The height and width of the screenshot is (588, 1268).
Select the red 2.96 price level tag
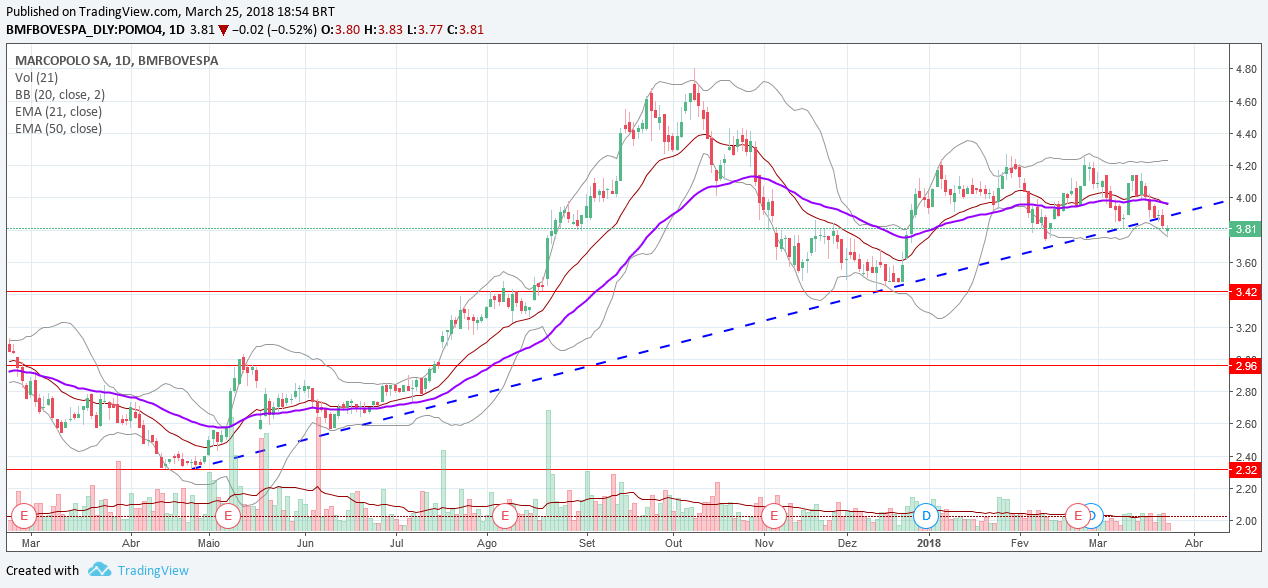1245,366
